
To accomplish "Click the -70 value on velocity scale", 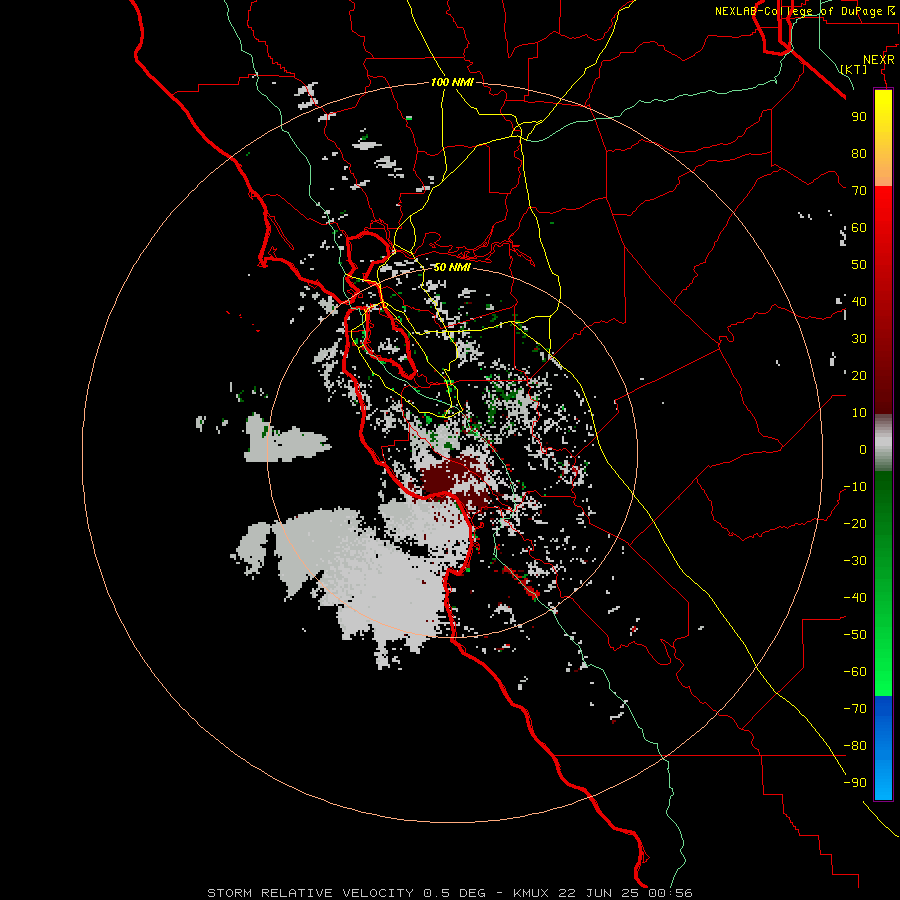I will 855,709.
